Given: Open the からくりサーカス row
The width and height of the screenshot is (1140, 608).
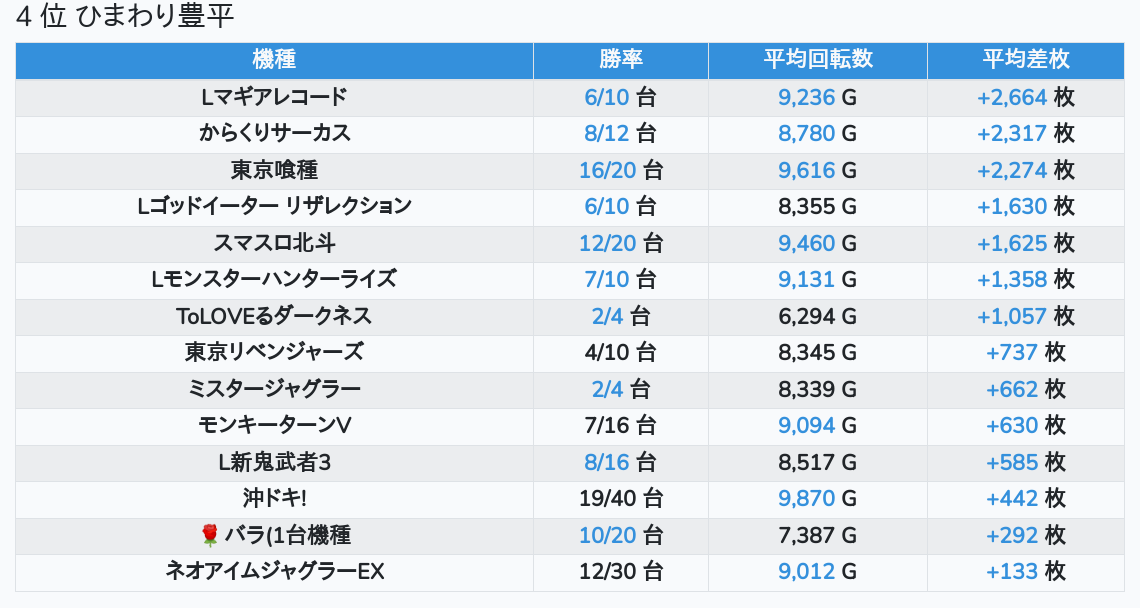Looking at the screenshot, I should (274, 134).
